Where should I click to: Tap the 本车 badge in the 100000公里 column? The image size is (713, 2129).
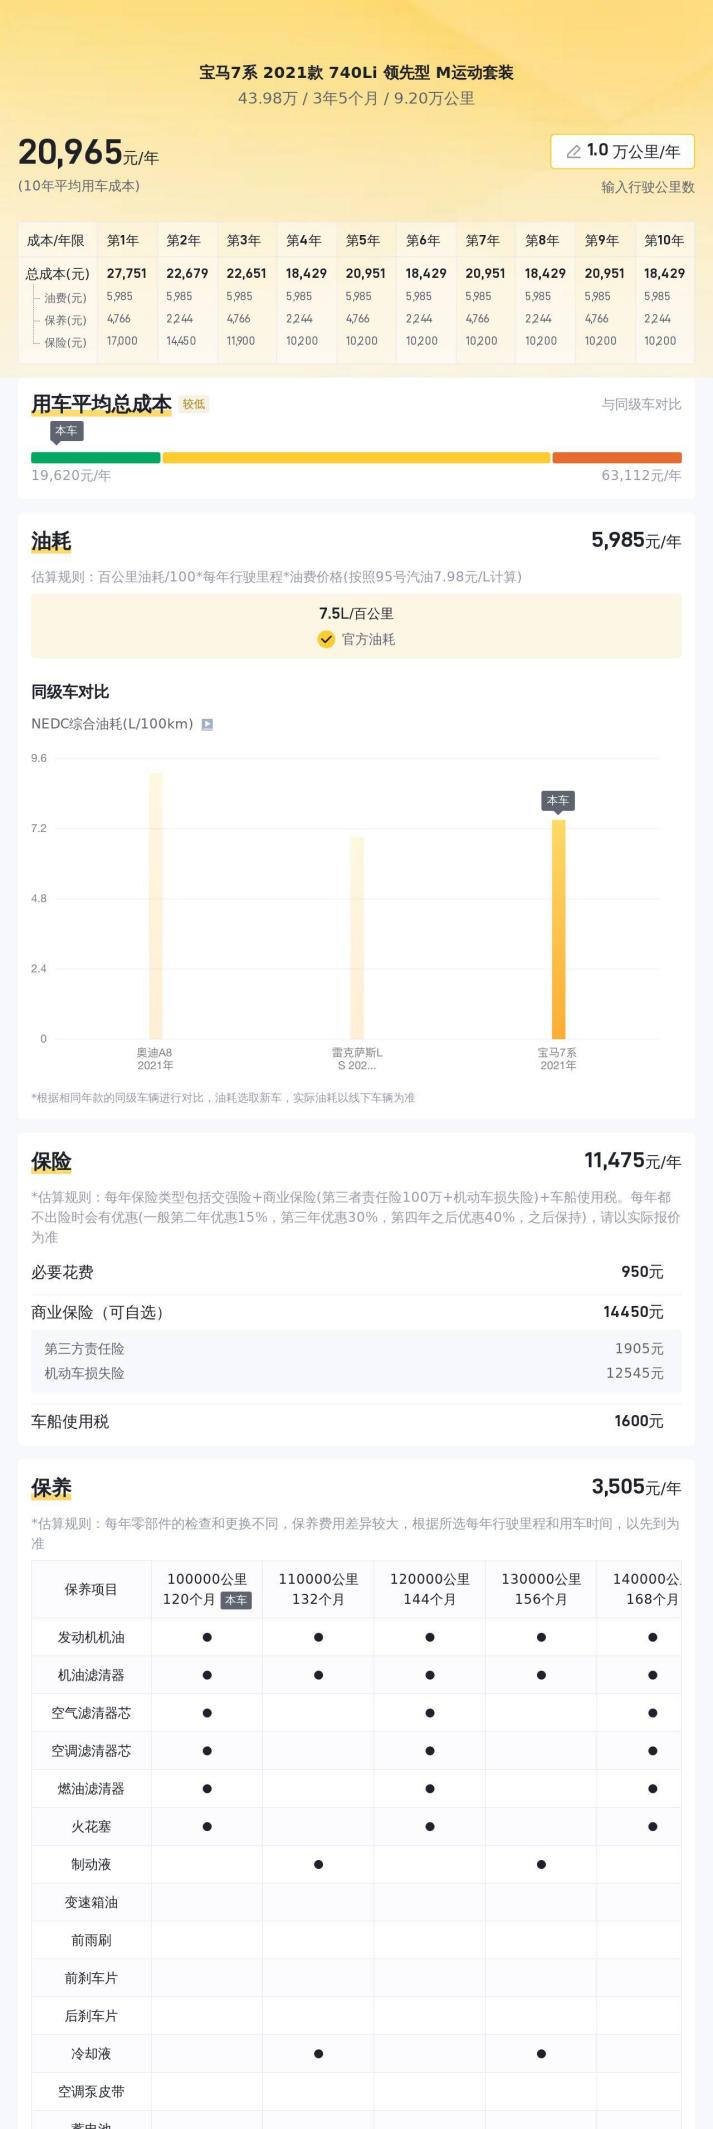(x=236, y=1600)
